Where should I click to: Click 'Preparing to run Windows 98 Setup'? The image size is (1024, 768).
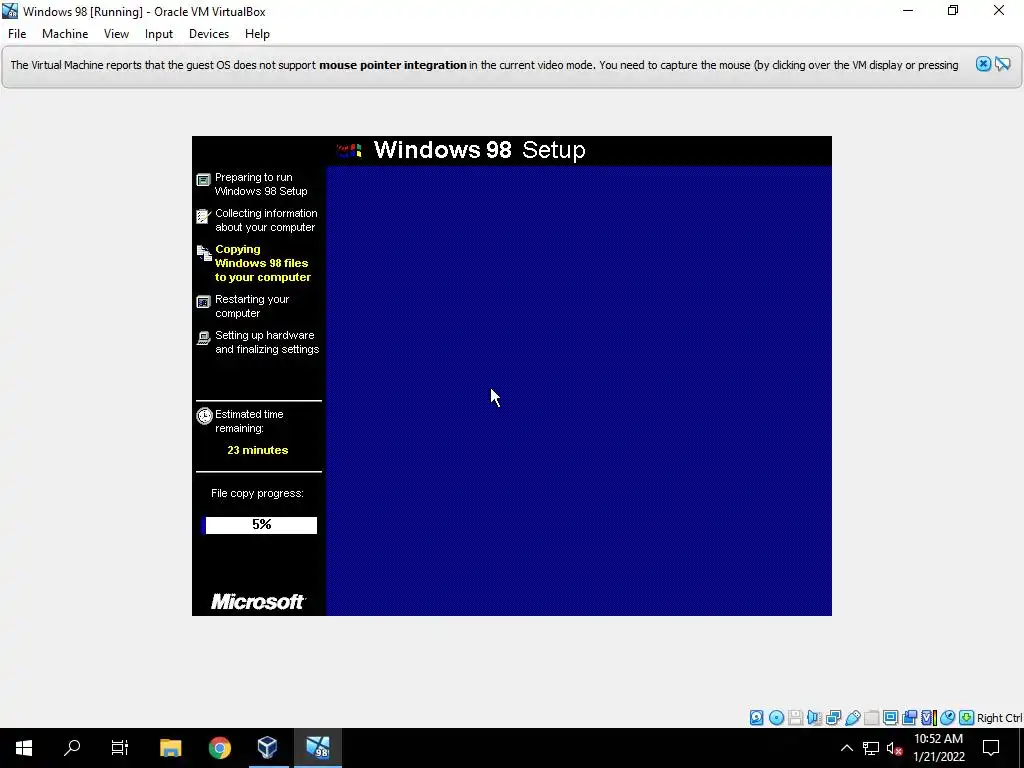point(261,184)
